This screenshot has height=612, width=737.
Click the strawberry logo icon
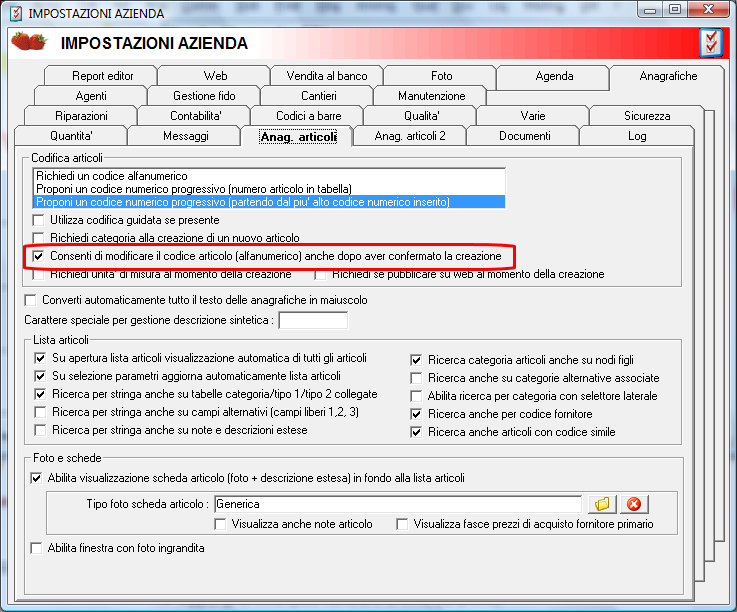(29, 41)
